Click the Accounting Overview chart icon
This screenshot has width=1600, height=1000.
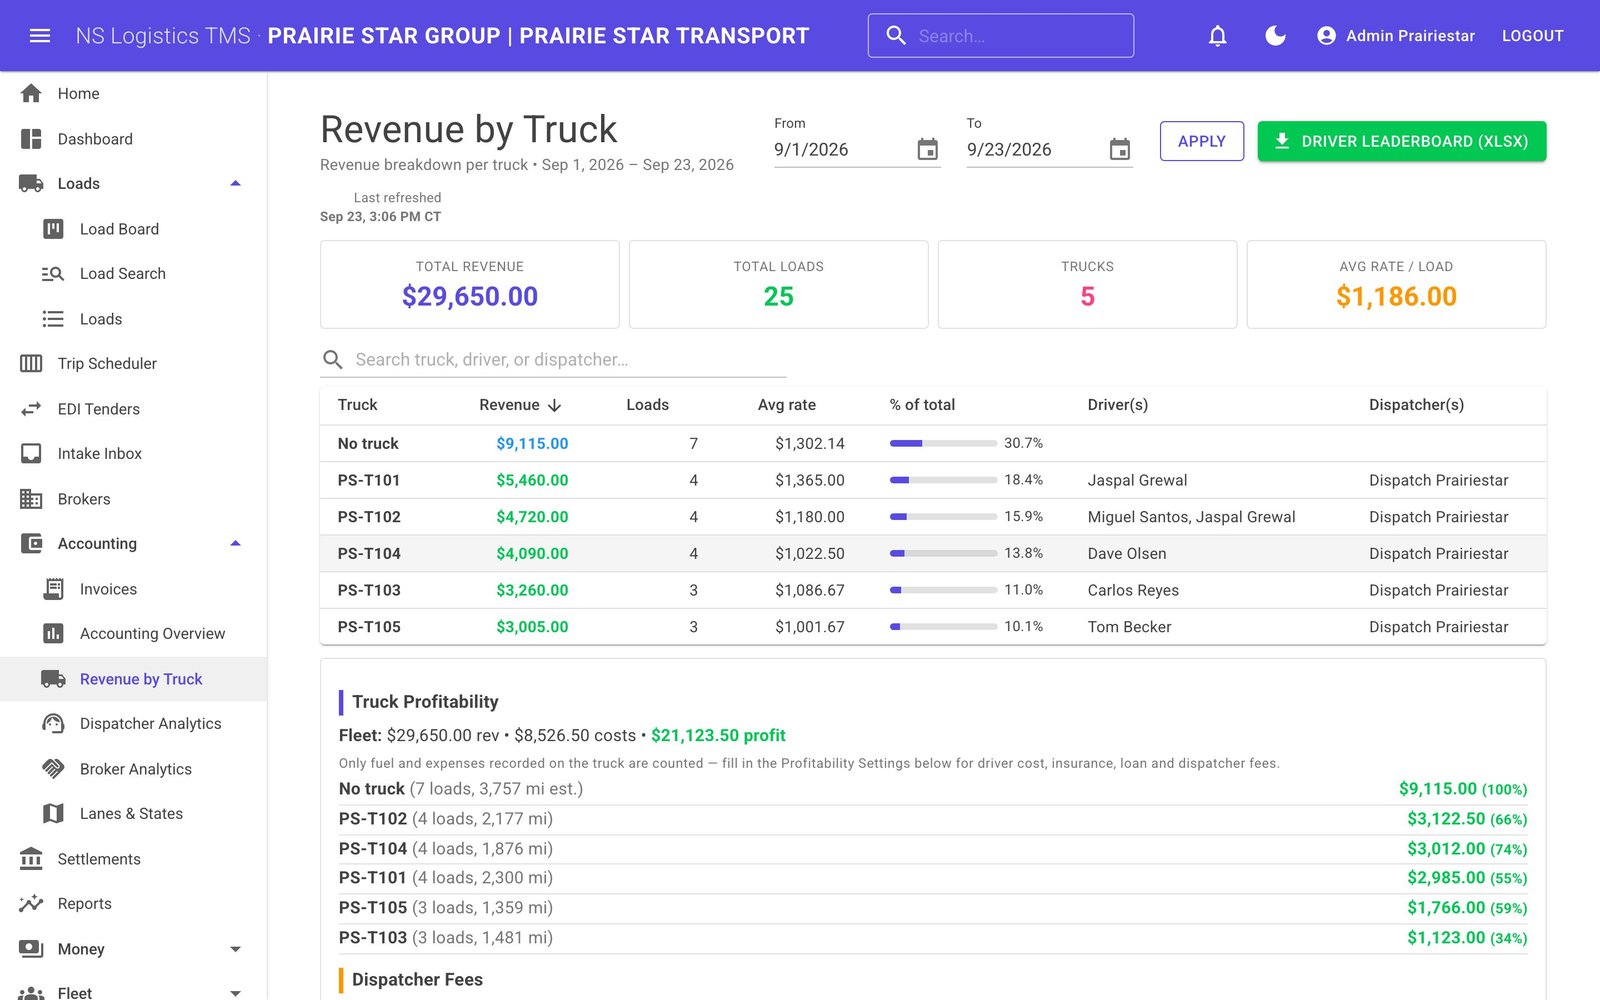coord(53,634)
